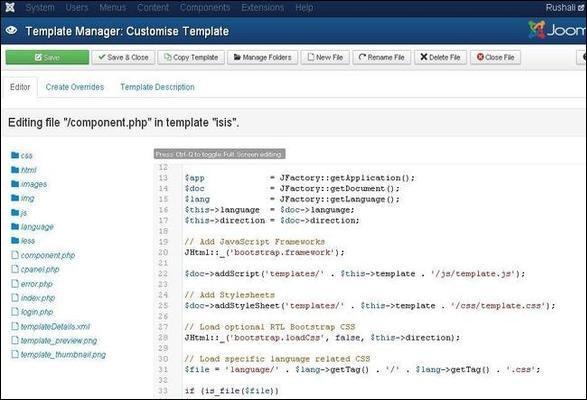Click the external link icon beside Rushali

click(581, 7)
